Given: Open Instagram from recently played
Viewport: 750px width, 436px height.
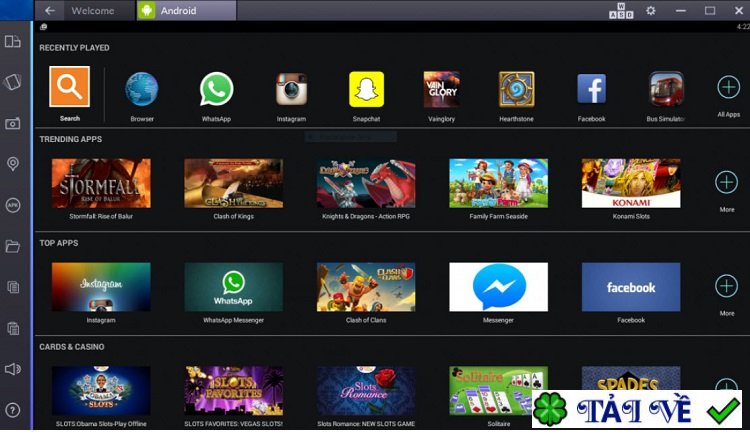Looking at the screenshot, I should 291,89.
